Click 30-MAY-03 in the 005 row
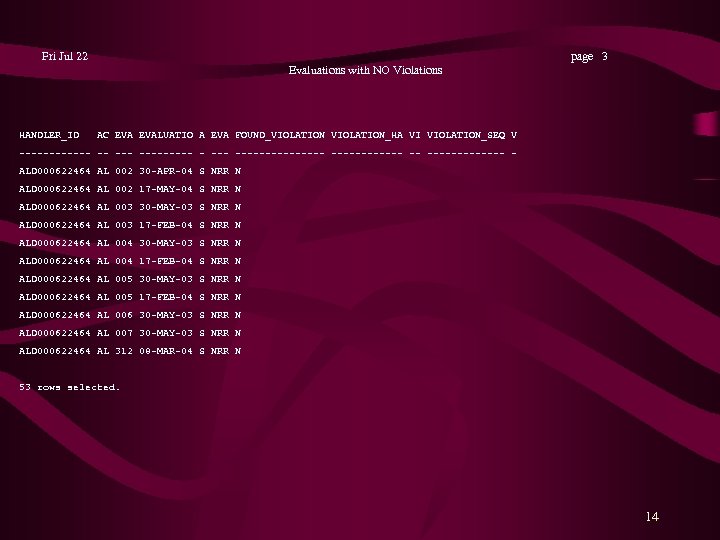This screenshot has width=720, height=540. pyautogui.click(x=166, y=279)
